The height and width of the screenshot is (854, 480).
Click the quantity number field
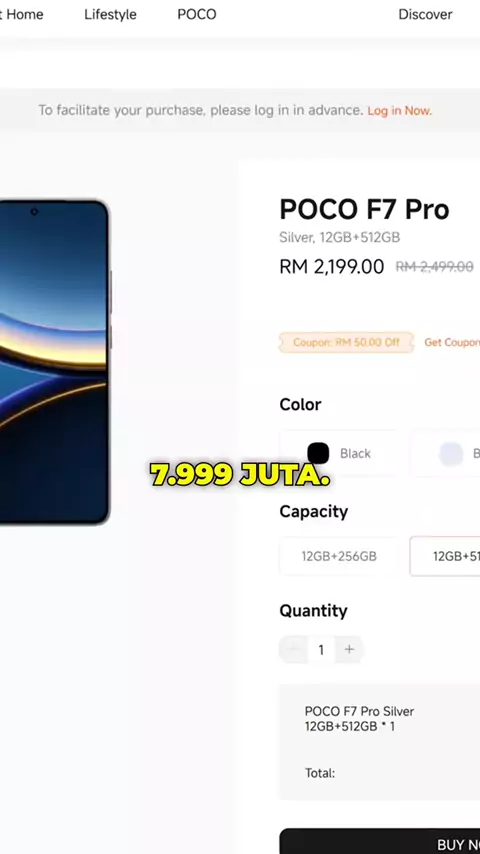click(x=321, y=649)
